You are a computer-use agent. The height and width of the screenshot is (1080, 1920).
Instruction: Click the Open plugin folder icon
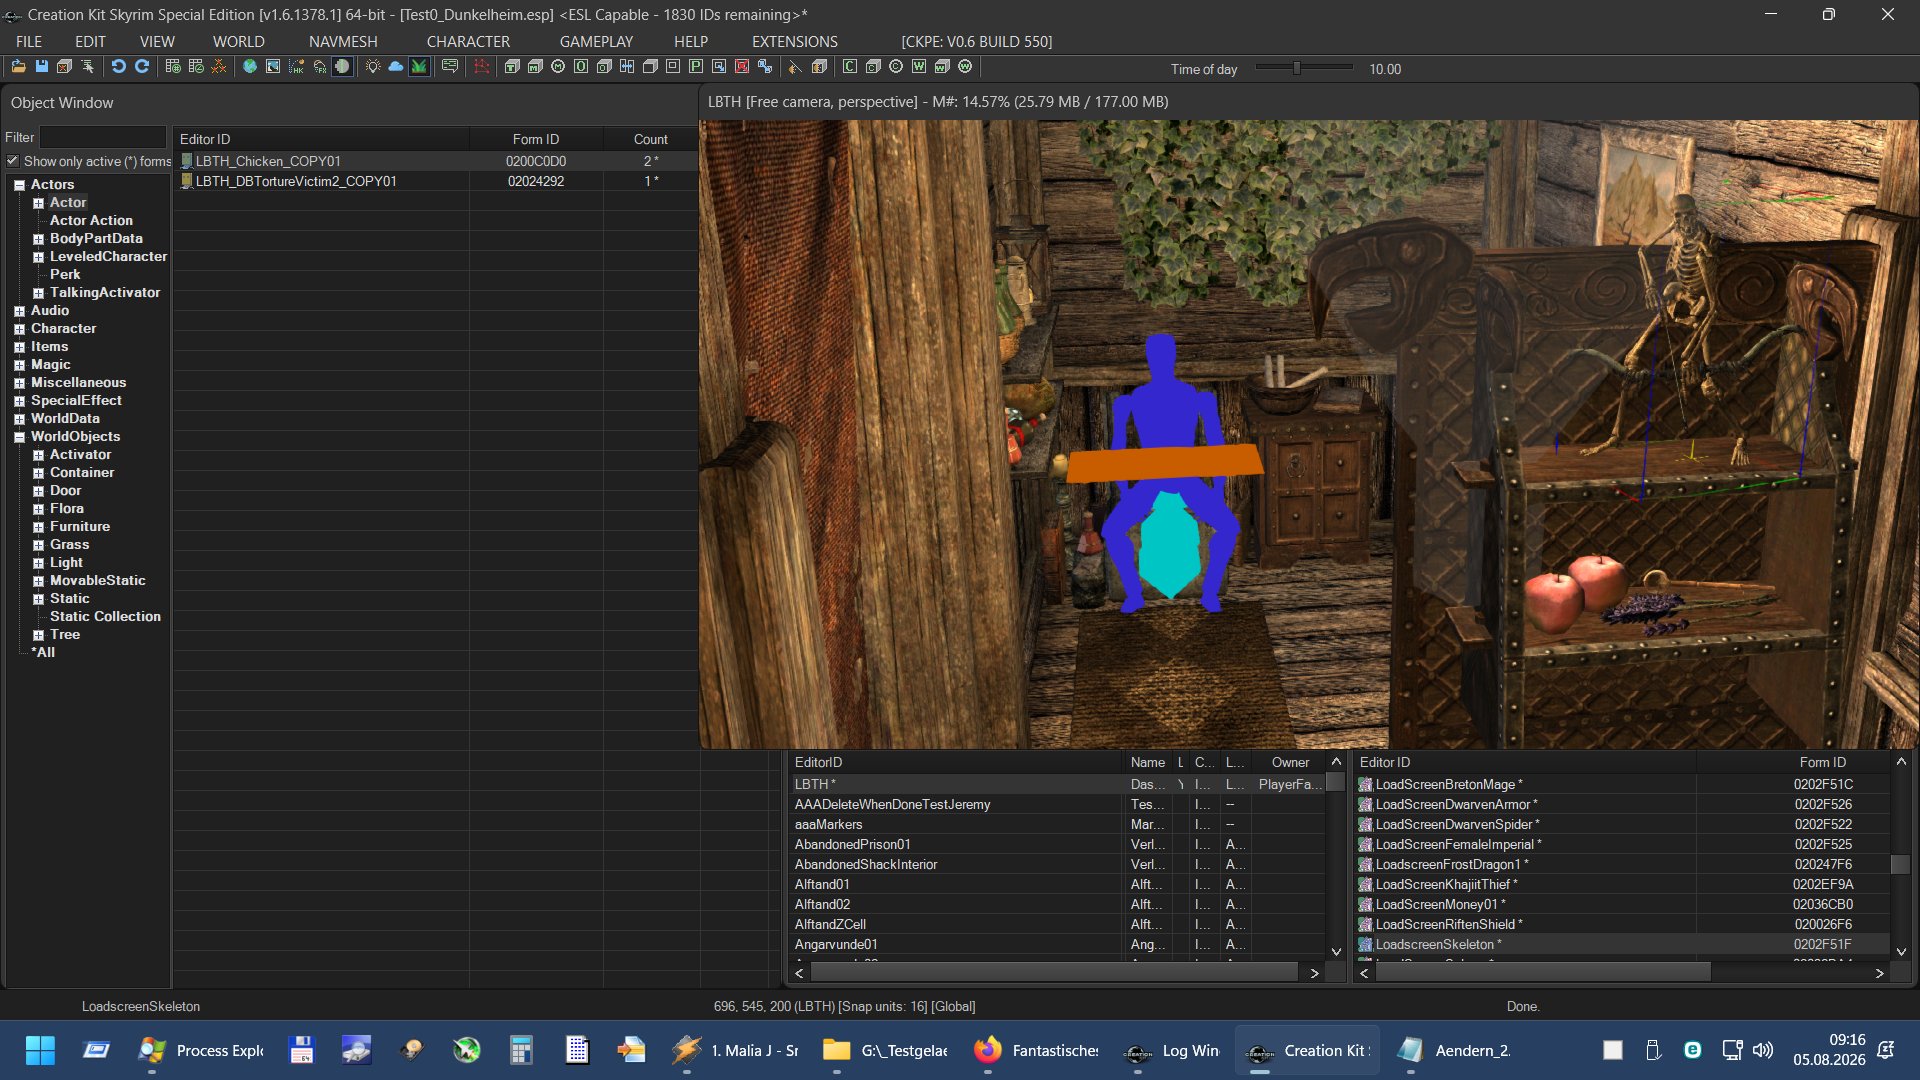point(18,67)
